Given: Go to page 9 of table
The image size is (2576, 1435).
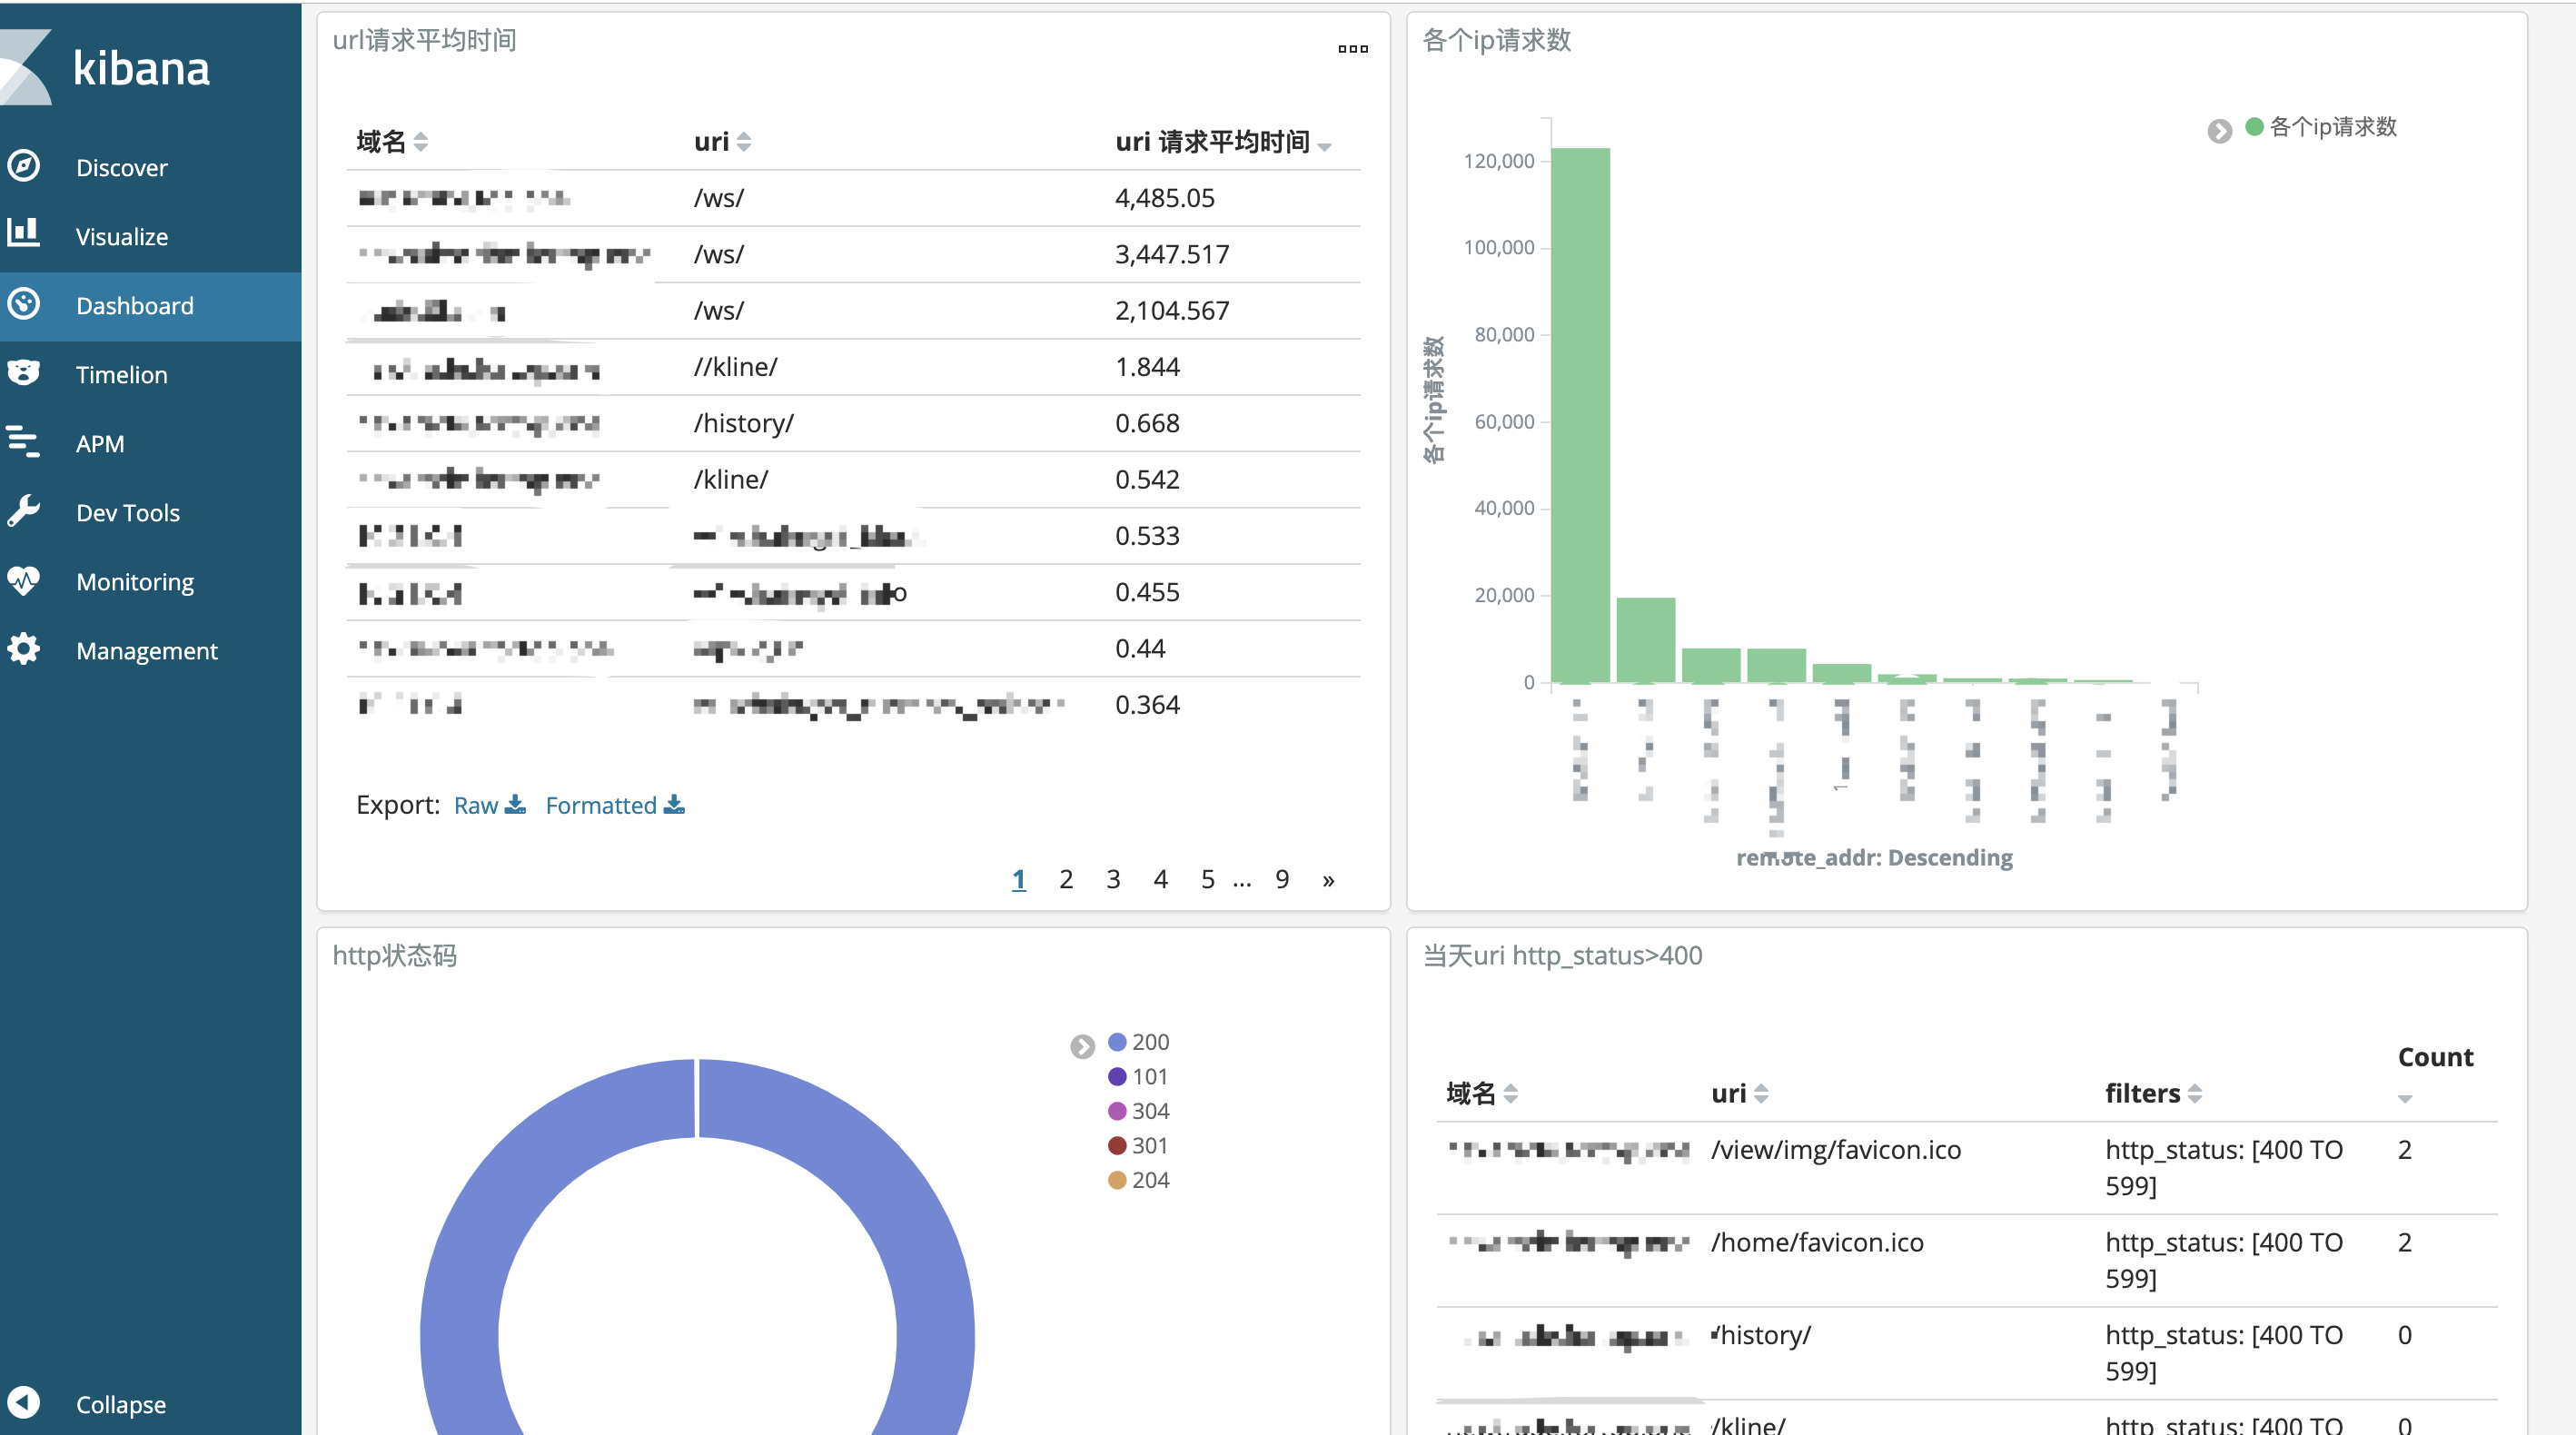Looking at the screenshot, I should point(1282,879).
